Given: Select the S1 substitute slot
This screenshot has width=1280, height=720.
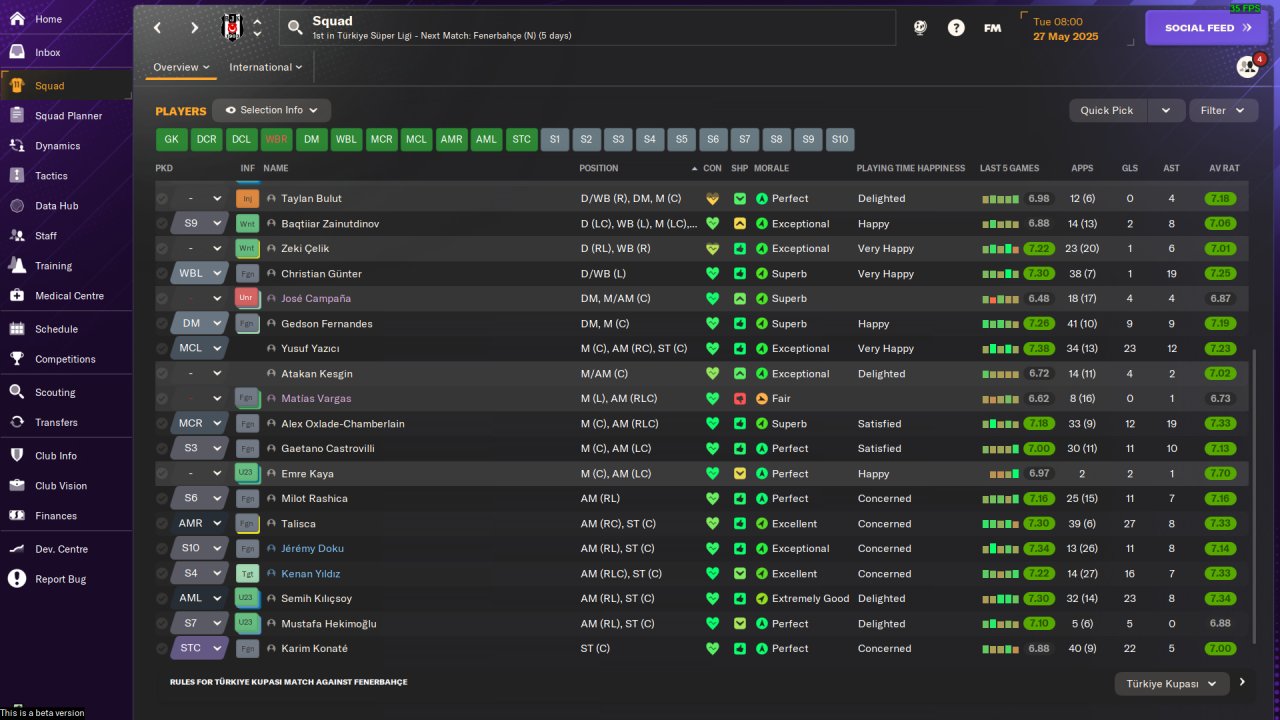Looking at the screenshot, I should tap(555, 139).
